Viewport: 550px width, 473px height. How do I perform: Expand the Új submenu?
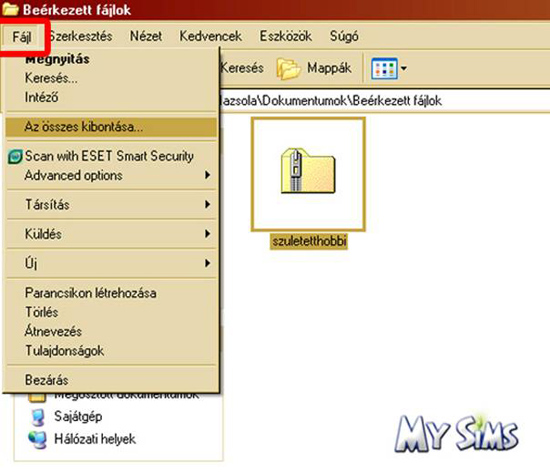[x=111, y=263]
